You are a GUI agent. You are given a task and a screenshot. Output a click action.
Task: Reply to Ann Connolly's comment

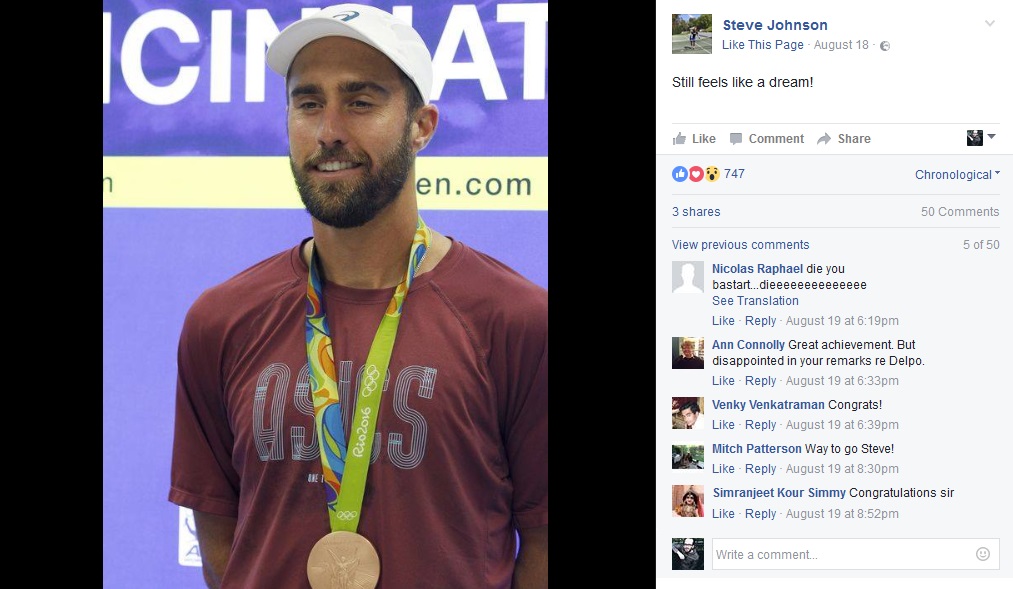(x=760, y=381)
